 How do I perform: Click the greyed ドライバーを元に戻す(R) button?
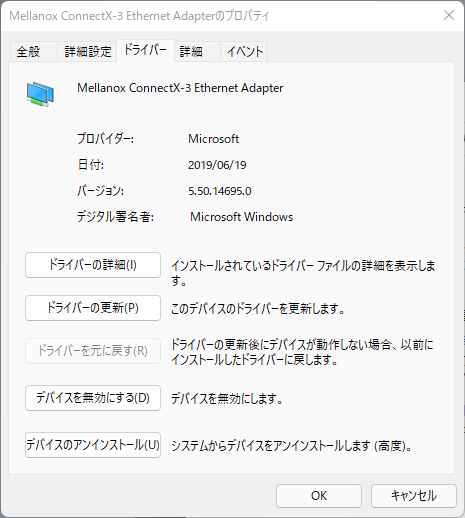point(93,351)
